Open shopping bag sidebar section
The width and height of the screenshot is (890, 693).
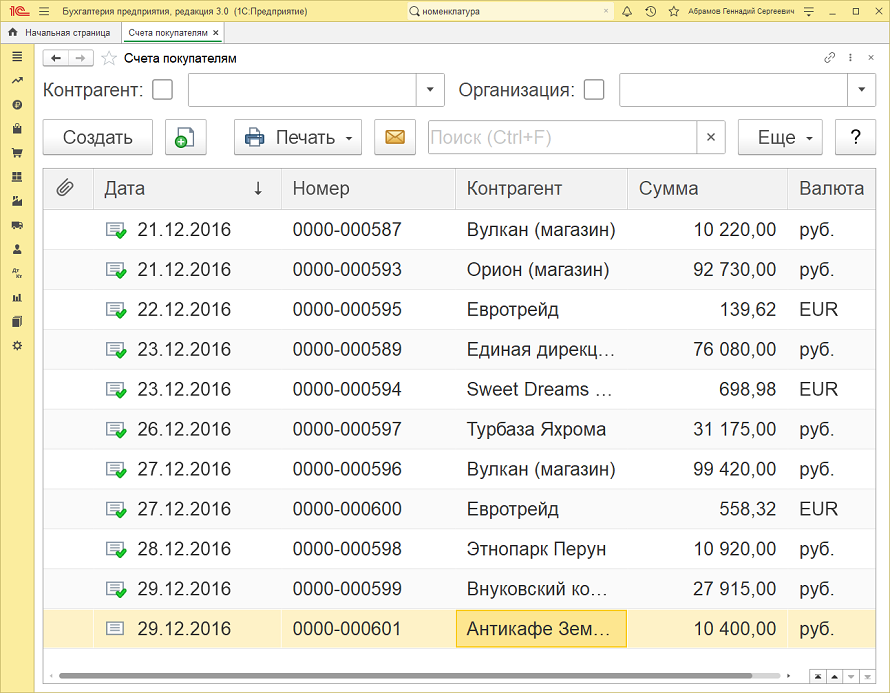pos(17,129)
